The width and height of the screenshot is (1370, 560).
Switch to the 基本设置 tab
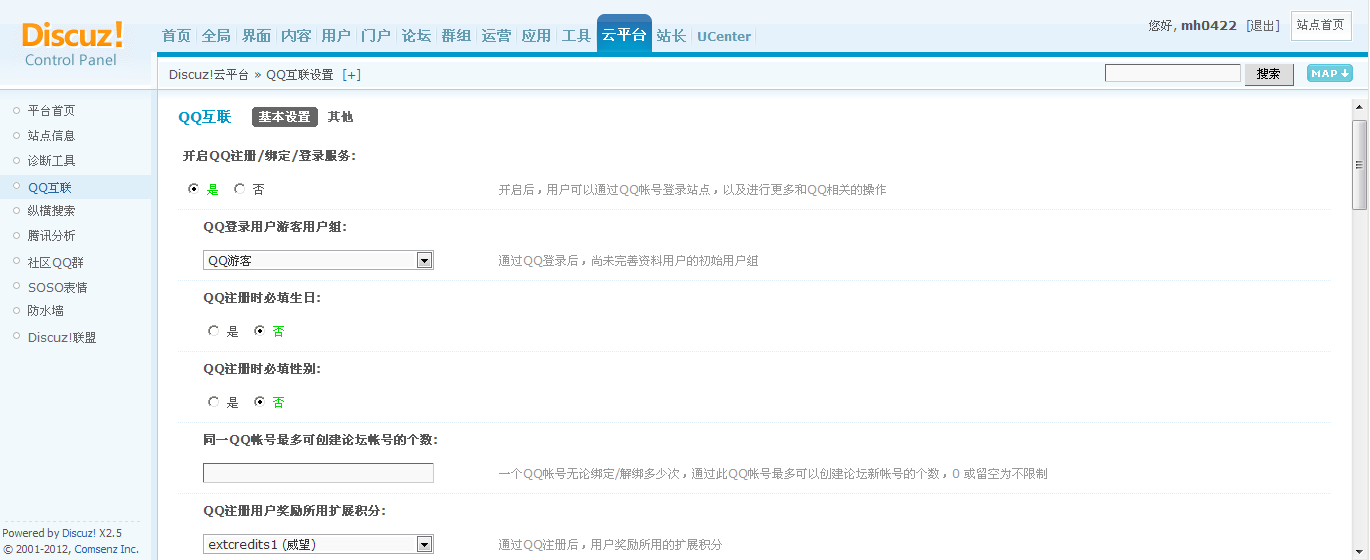[285, 117]
